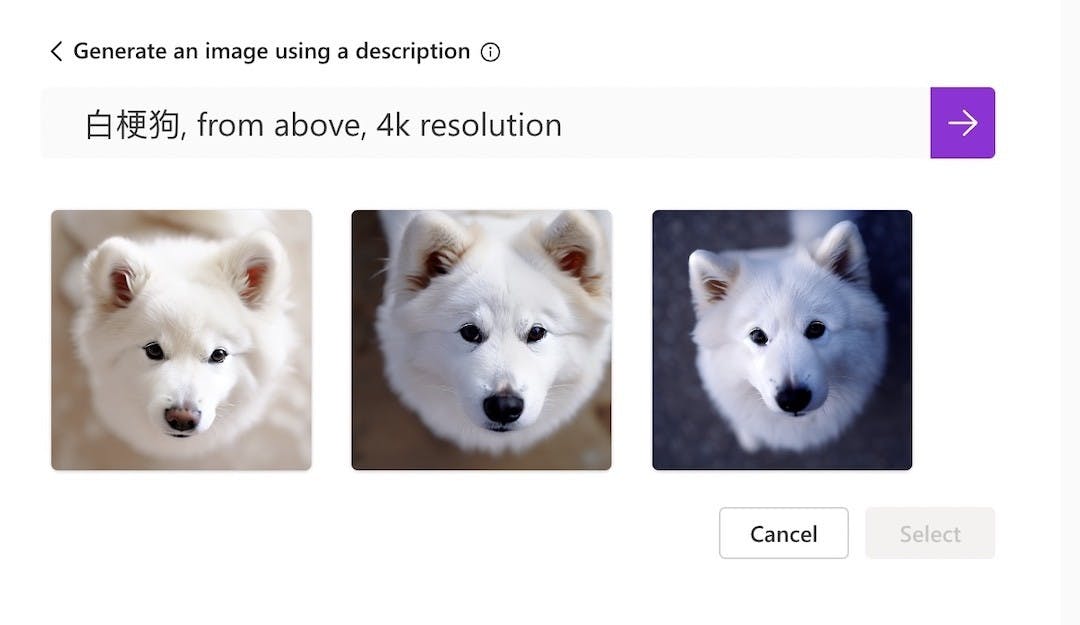Click the word "description" in the heading
The image size is (1080, 625).
click(x=413, y=52)
